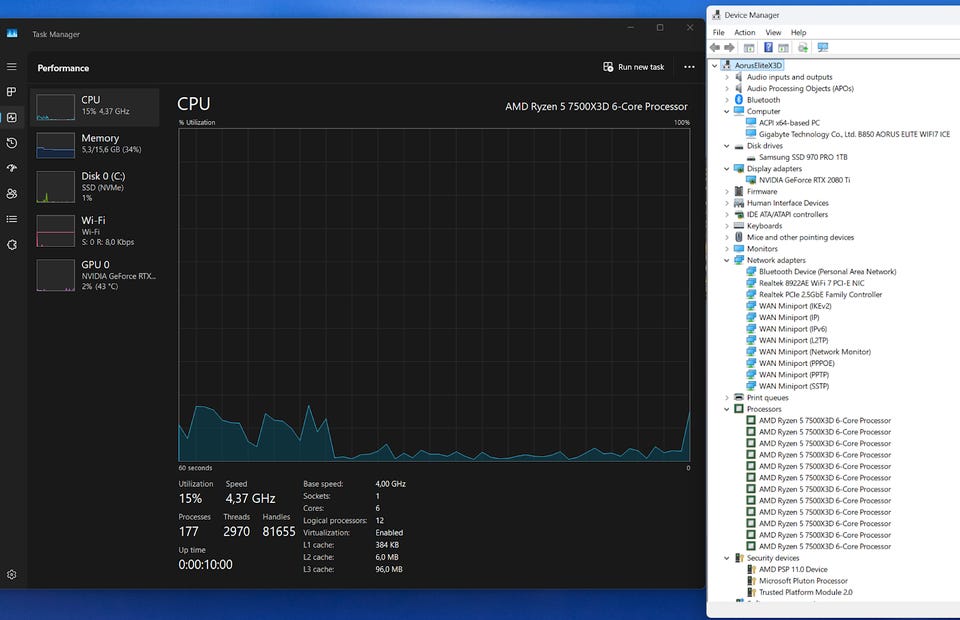
Task: Open Details page in Task Manager sidebar
Action: (x=12, y=219)
